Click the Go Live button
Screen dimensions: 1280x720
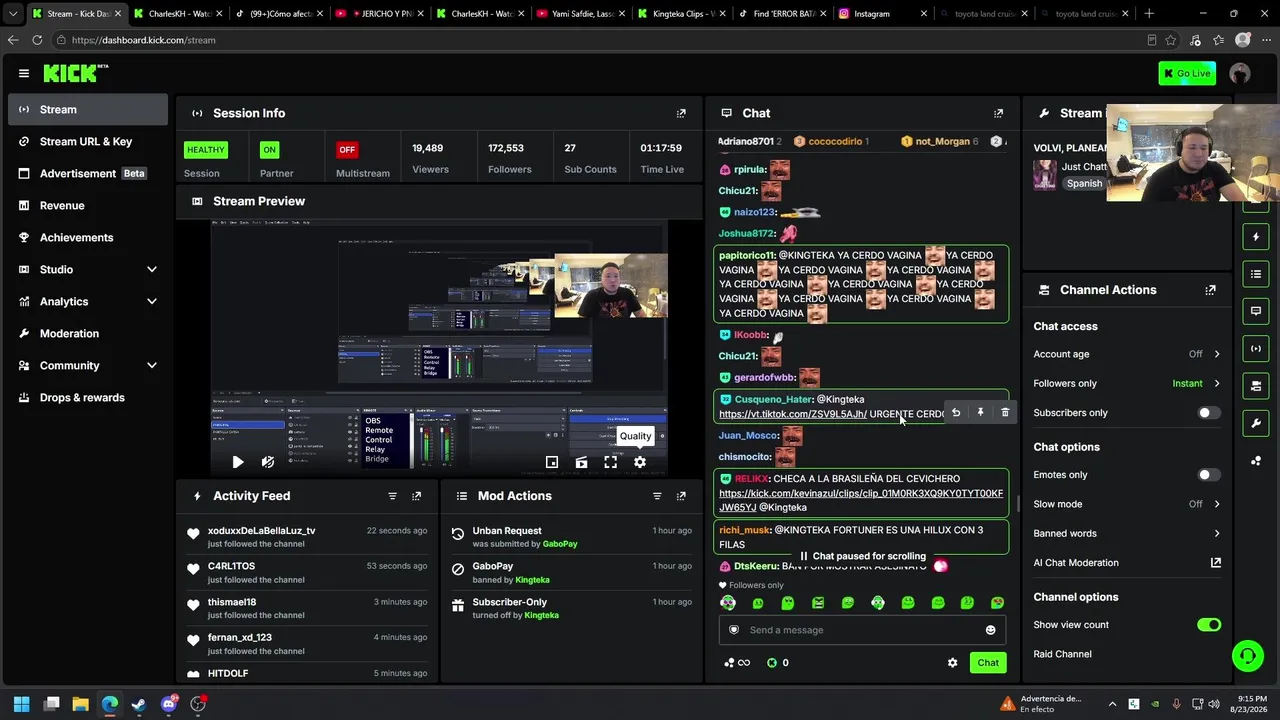coord(1187,73)
